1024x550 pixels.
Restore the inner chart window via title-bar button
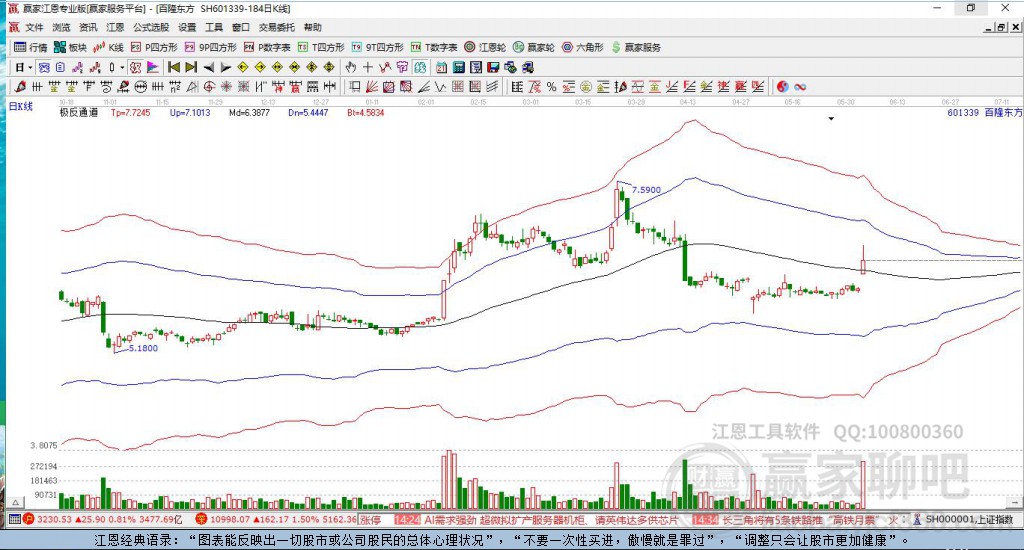(x=1001, y=27)
